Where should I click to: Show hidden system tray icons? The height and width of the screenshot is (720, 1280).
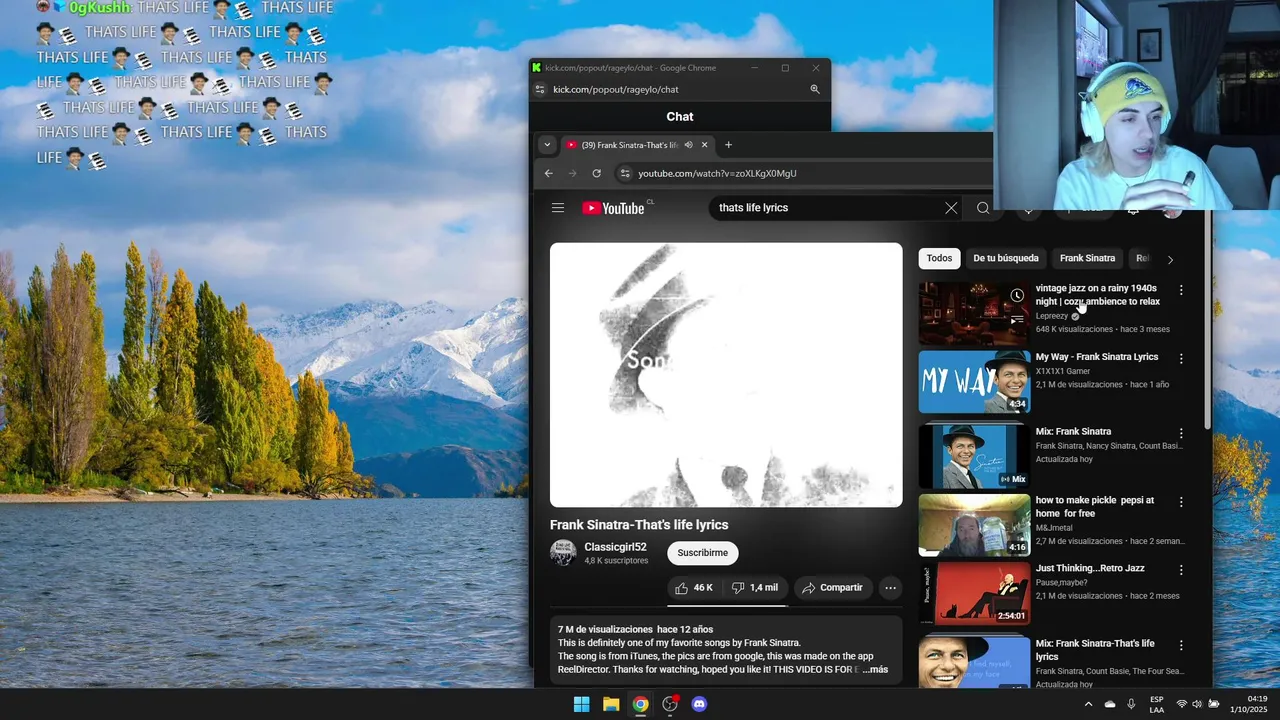[x=1088, y=704]
